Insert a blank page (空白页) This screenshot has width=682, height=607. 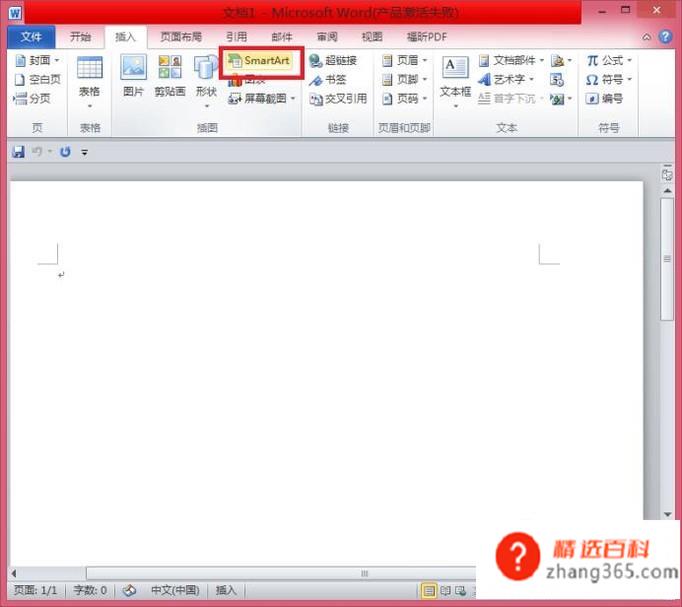[37, 80]
